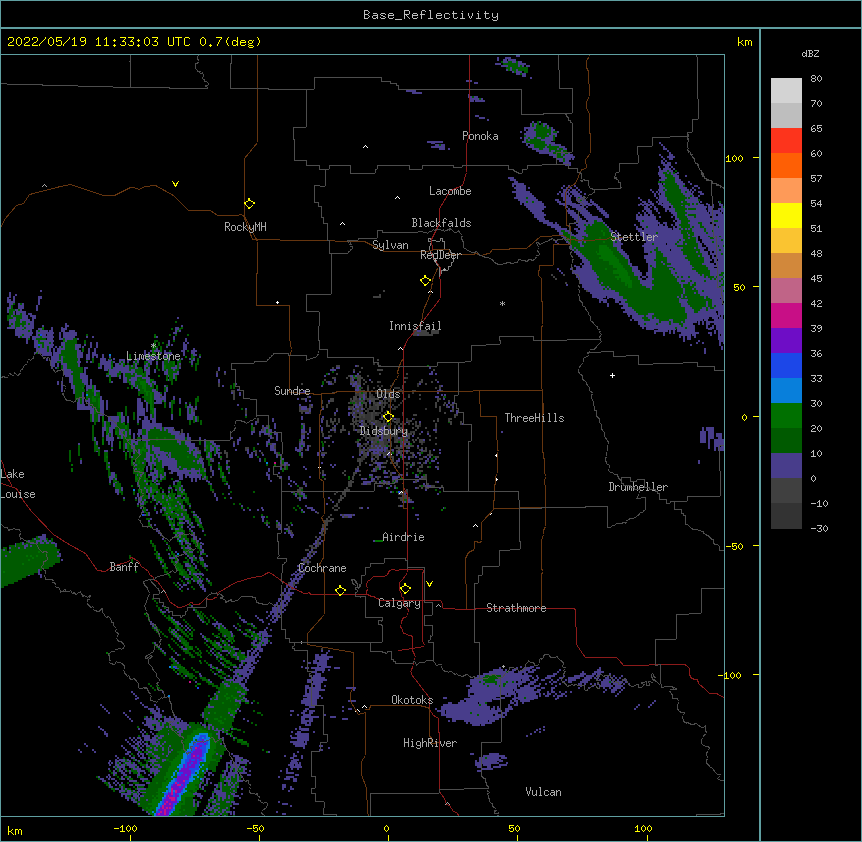The width and height of the screenshot is (862, 842).
Task: Click the km unit label on horizontal axis
Action: pyautogui.click(x=15, y=830)
